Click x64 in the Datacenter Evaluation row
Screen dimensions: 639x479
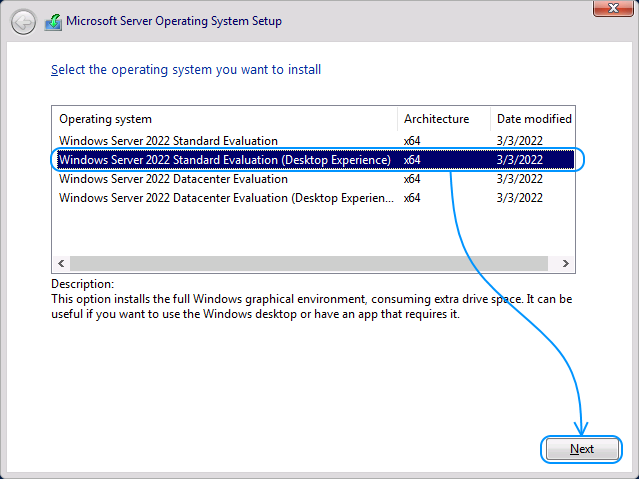click(x=412, y=179)
